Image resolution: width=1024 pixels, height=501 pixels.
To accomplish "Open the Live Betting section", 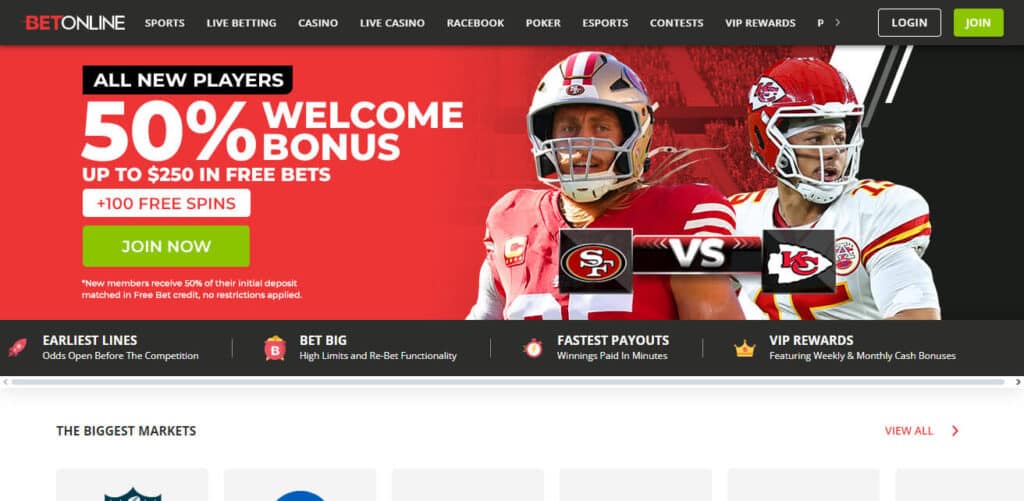I will [x=242, y=23].
